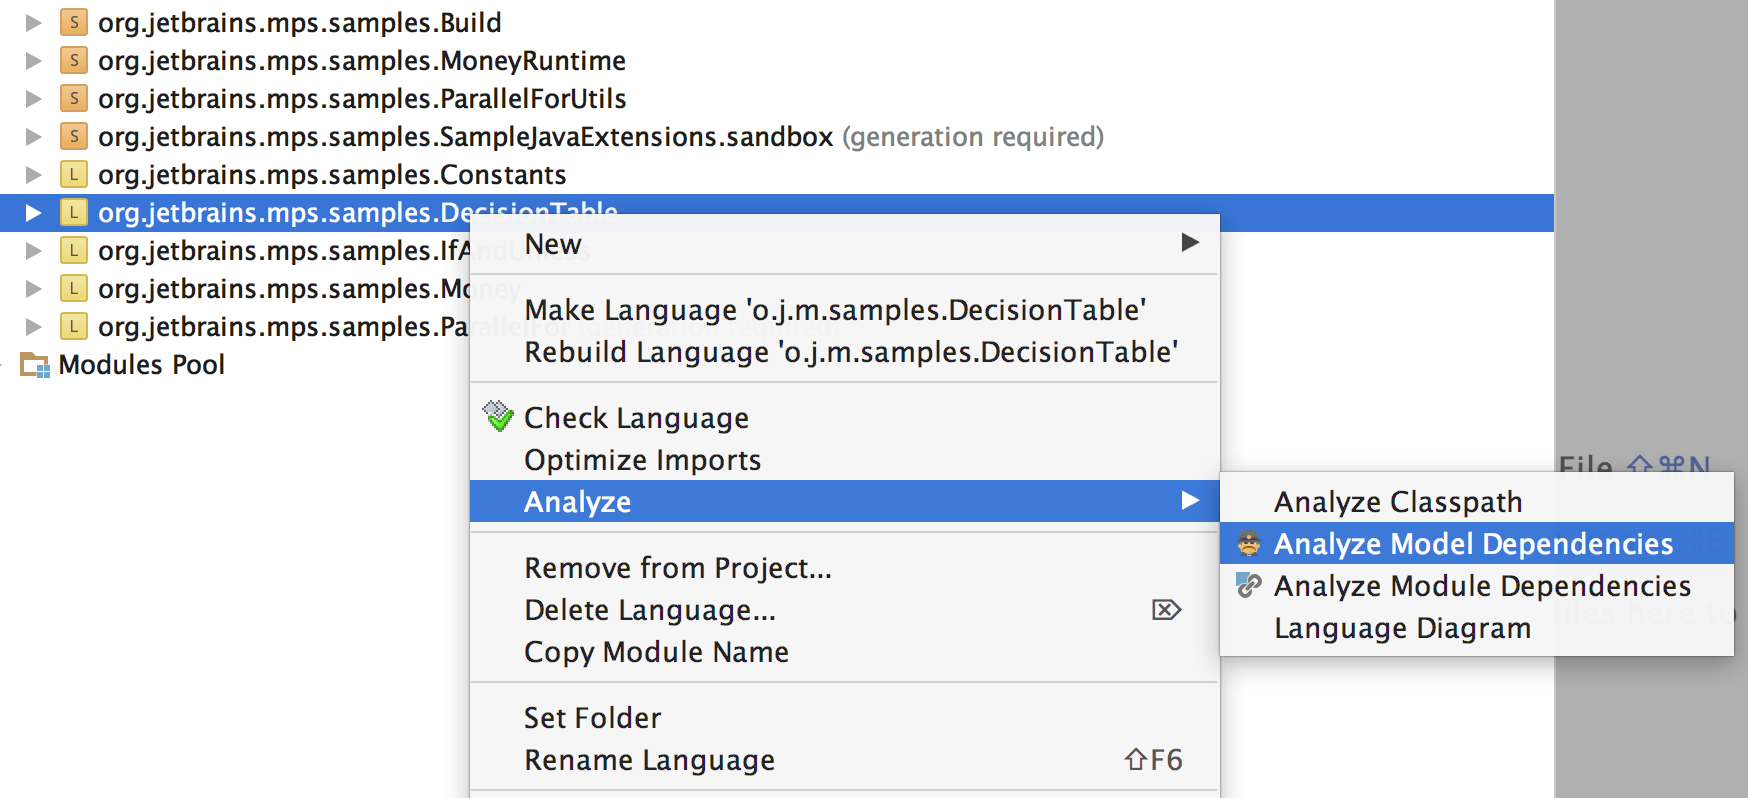Select Analyze Classpath in submenu

(x=1397, y=502)
